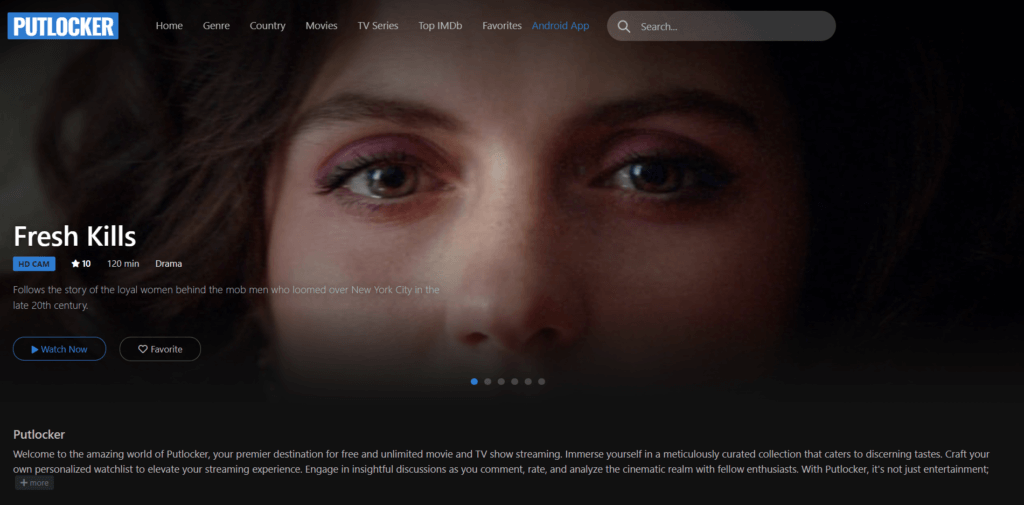
Task: Click the star rating icon
Action: [x=75, y=264]
